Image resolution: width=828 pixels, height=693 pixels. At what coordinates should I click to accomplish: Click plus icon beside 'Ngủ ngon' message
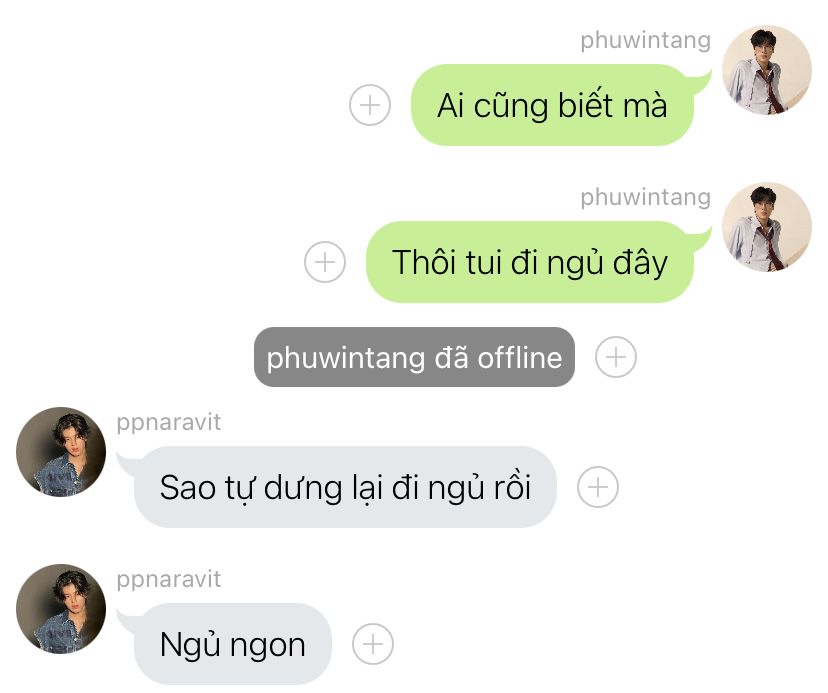pyautogui.click(x=373, y=644)
